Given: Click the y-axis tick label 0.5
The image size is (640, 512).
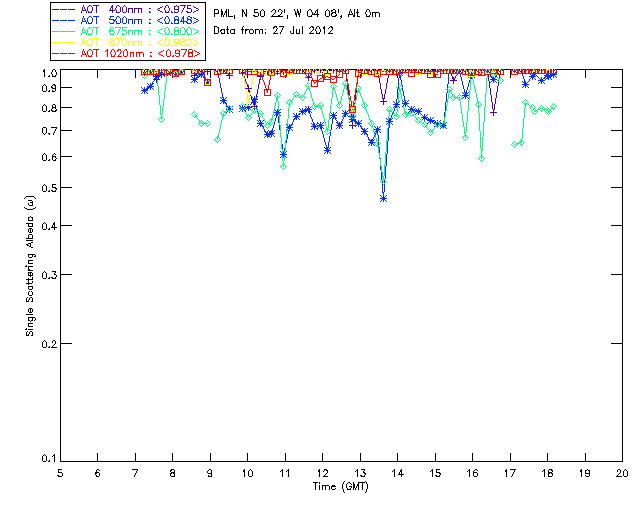Looking at the screenshot, I should [49, 188].
